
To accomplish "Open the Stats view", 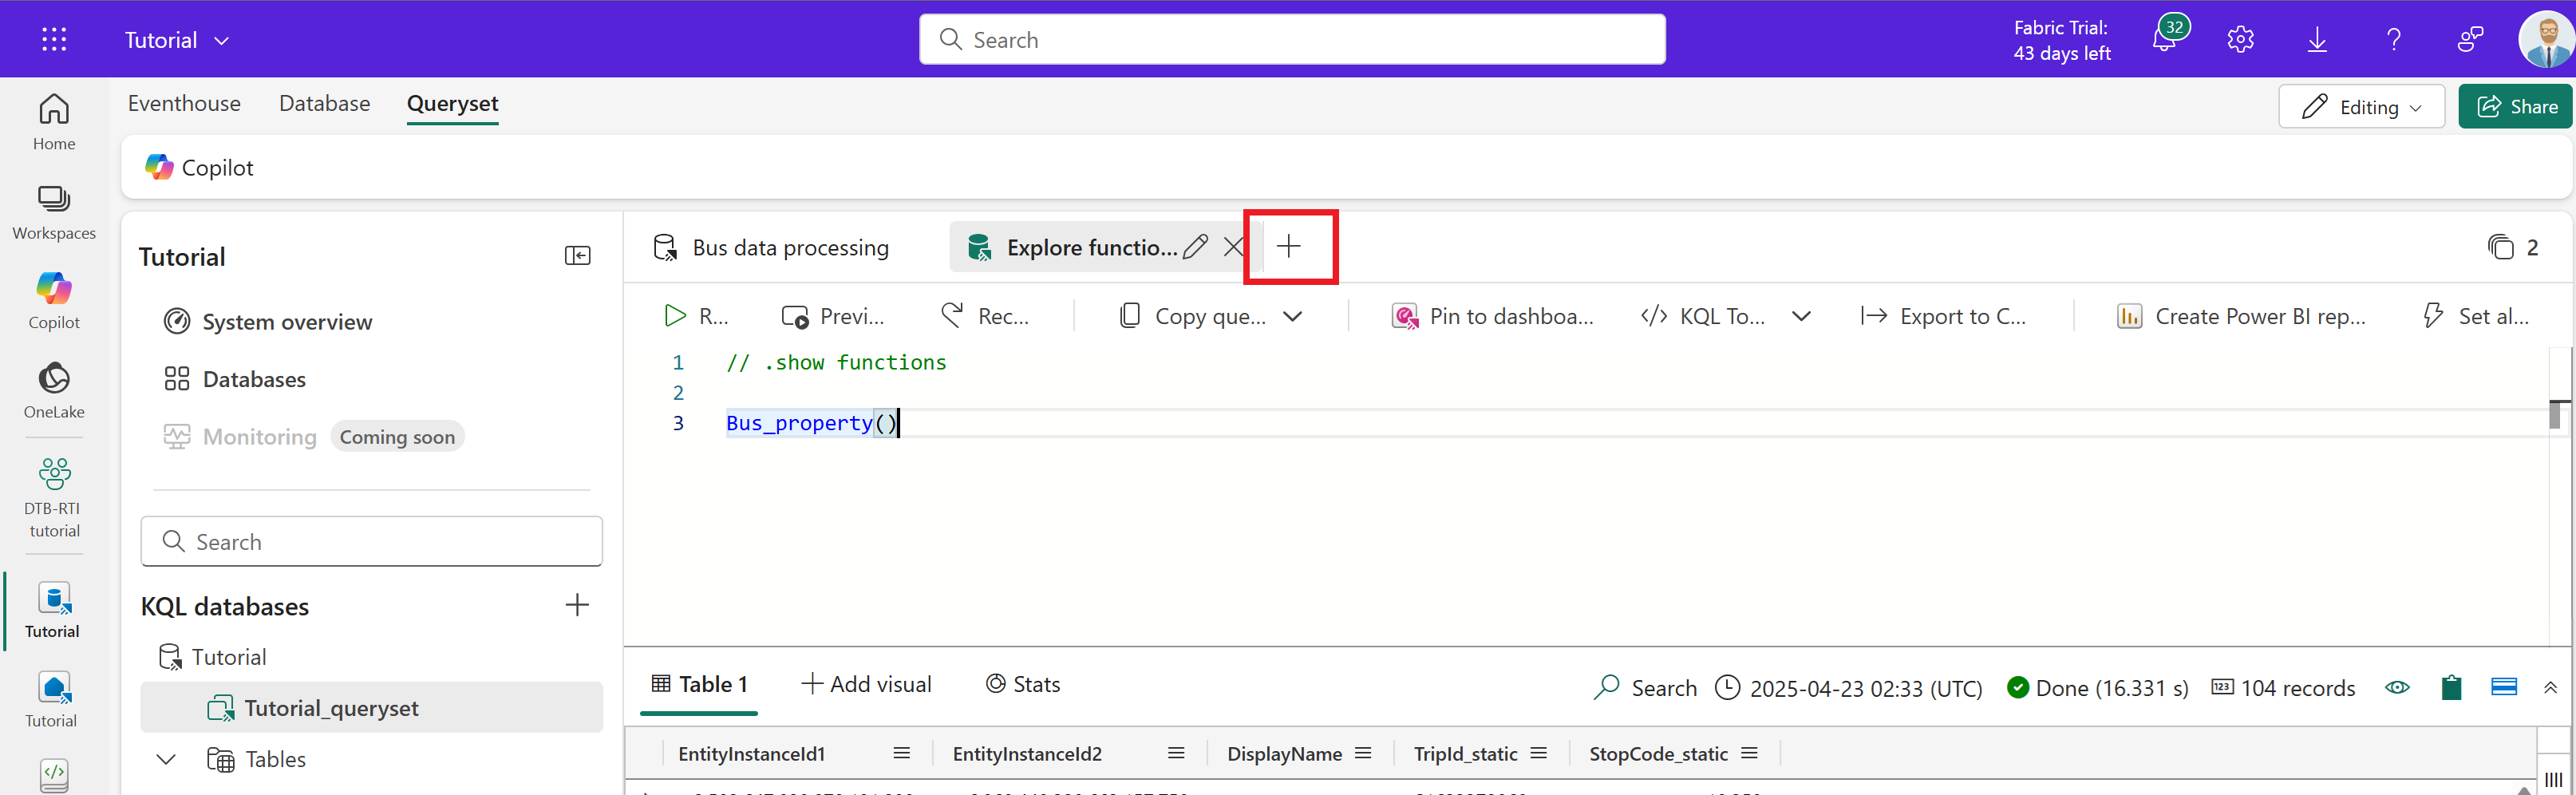I will (x=1022, y=684).
